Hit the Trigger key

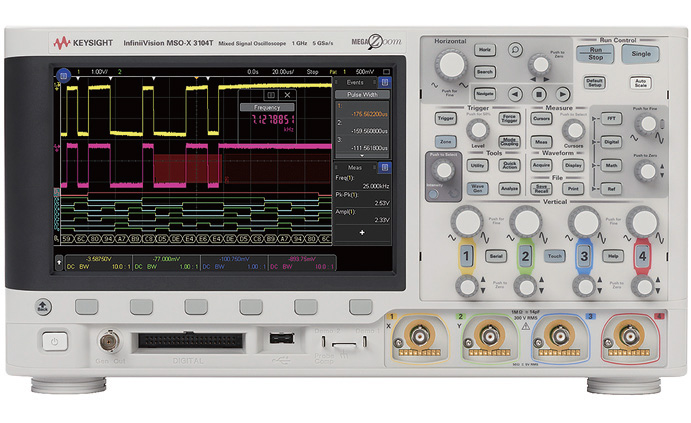coord(446,118)
